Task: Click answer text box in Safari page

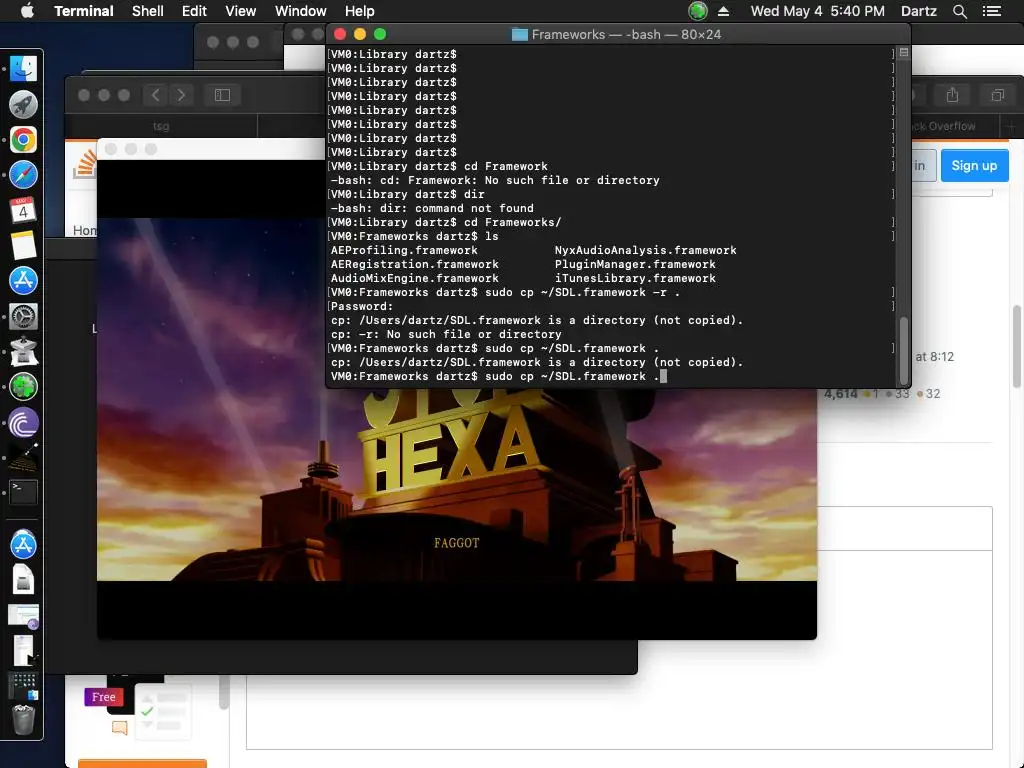Action: (619, 650)
